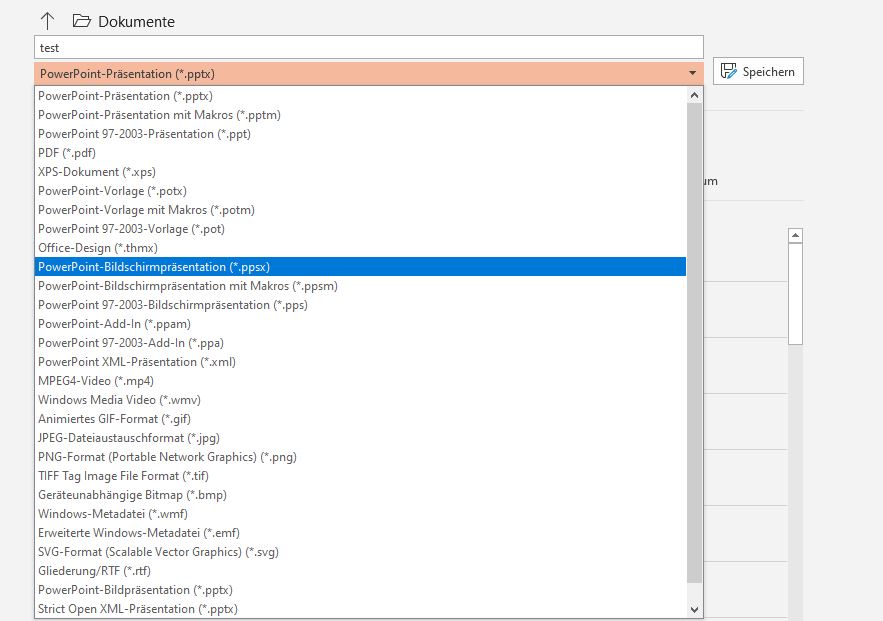Screen dimensions: 883x621
Task: Choose PowerPoint-Präsentation (*.pptx) list entry
Action: pos(360,96)
